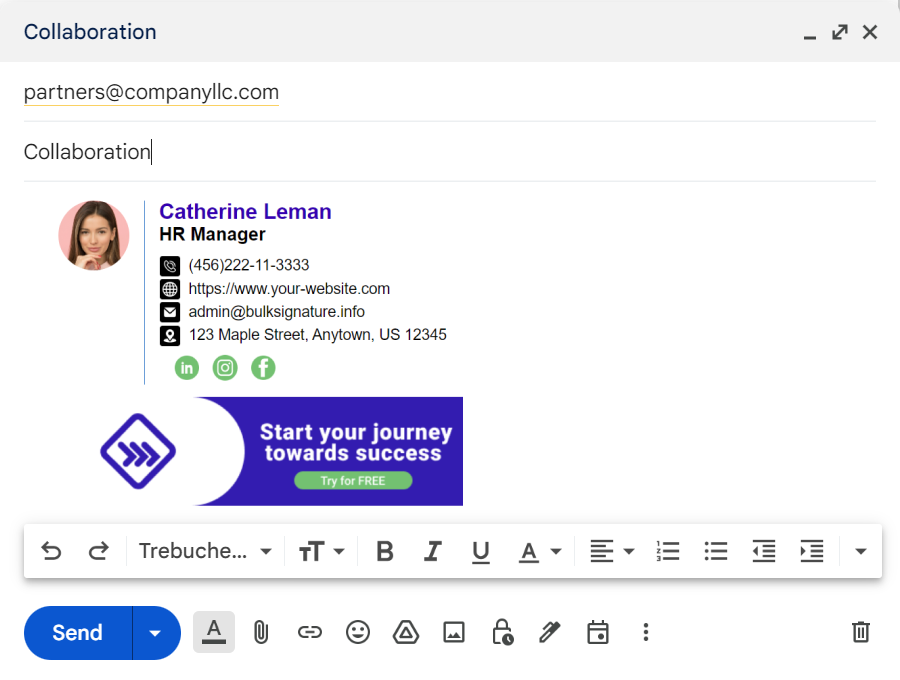Open the calendar scheduling icon

pyautogui.click(x=598, y=632)
